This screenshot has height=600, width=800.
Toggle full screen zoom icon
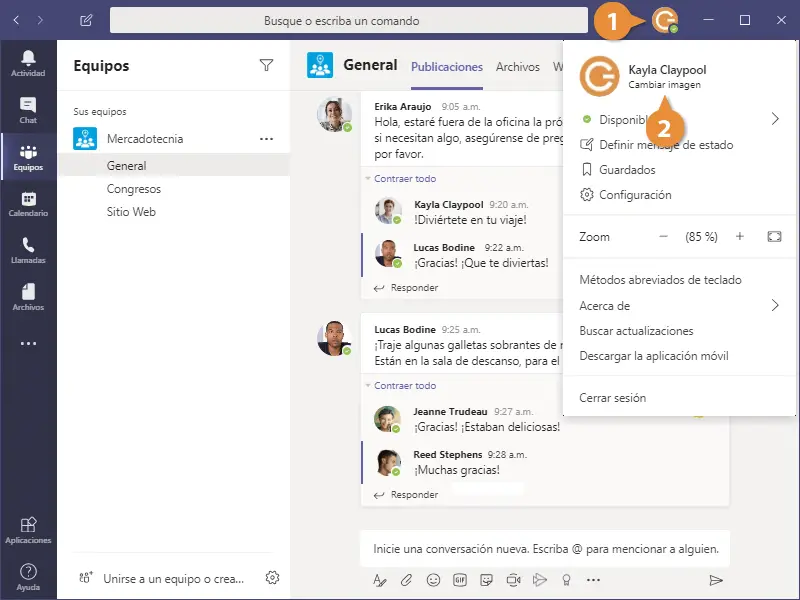[x=774, y=237]
